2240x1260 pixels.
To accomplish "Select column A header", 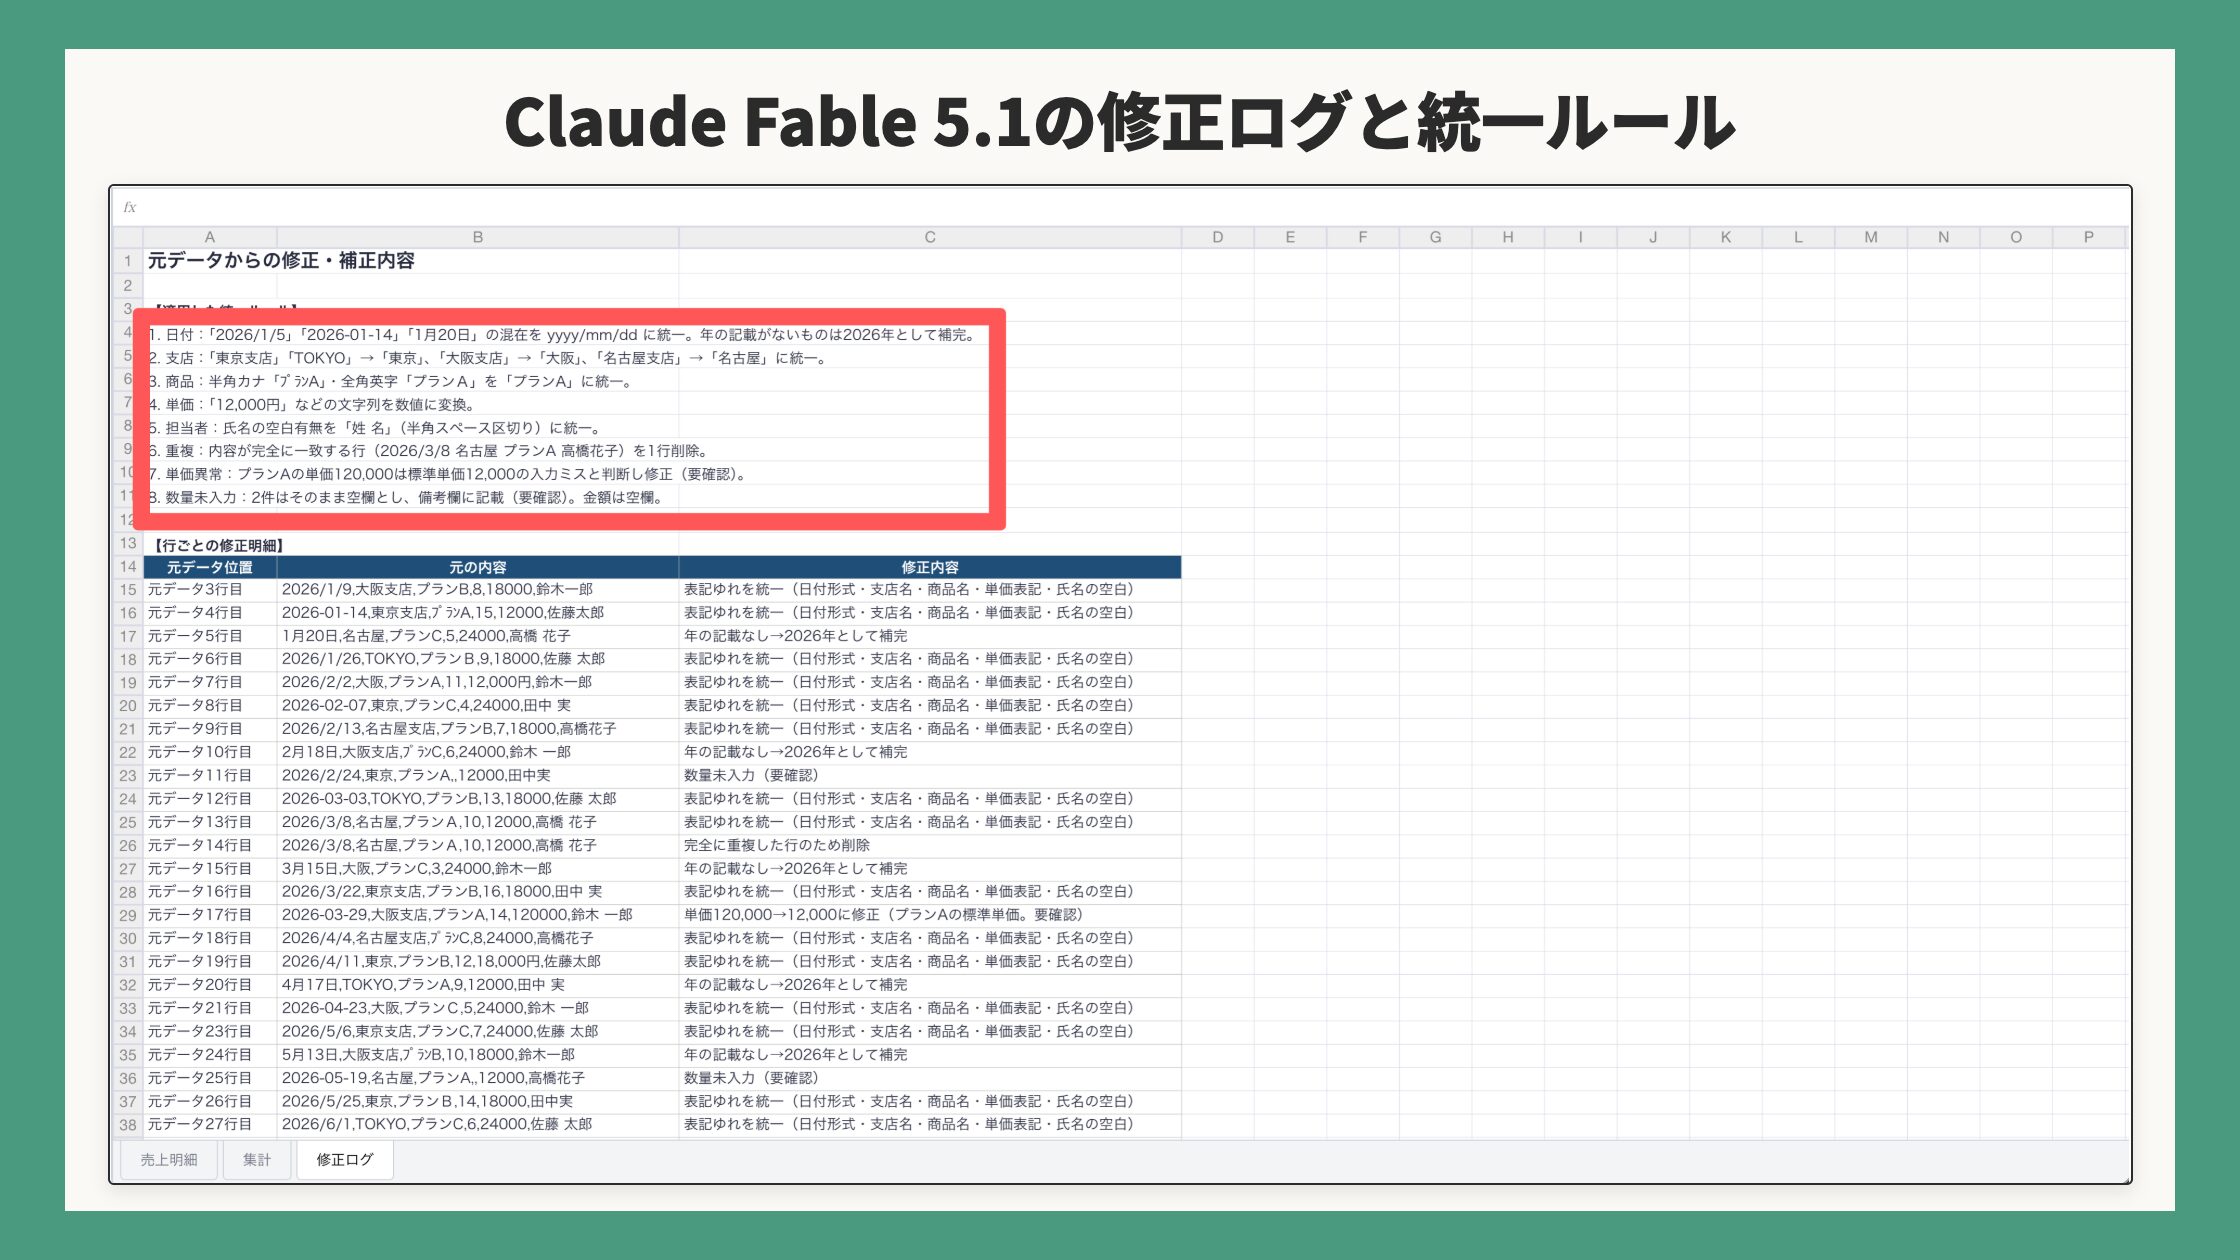I will pos(210,237).
